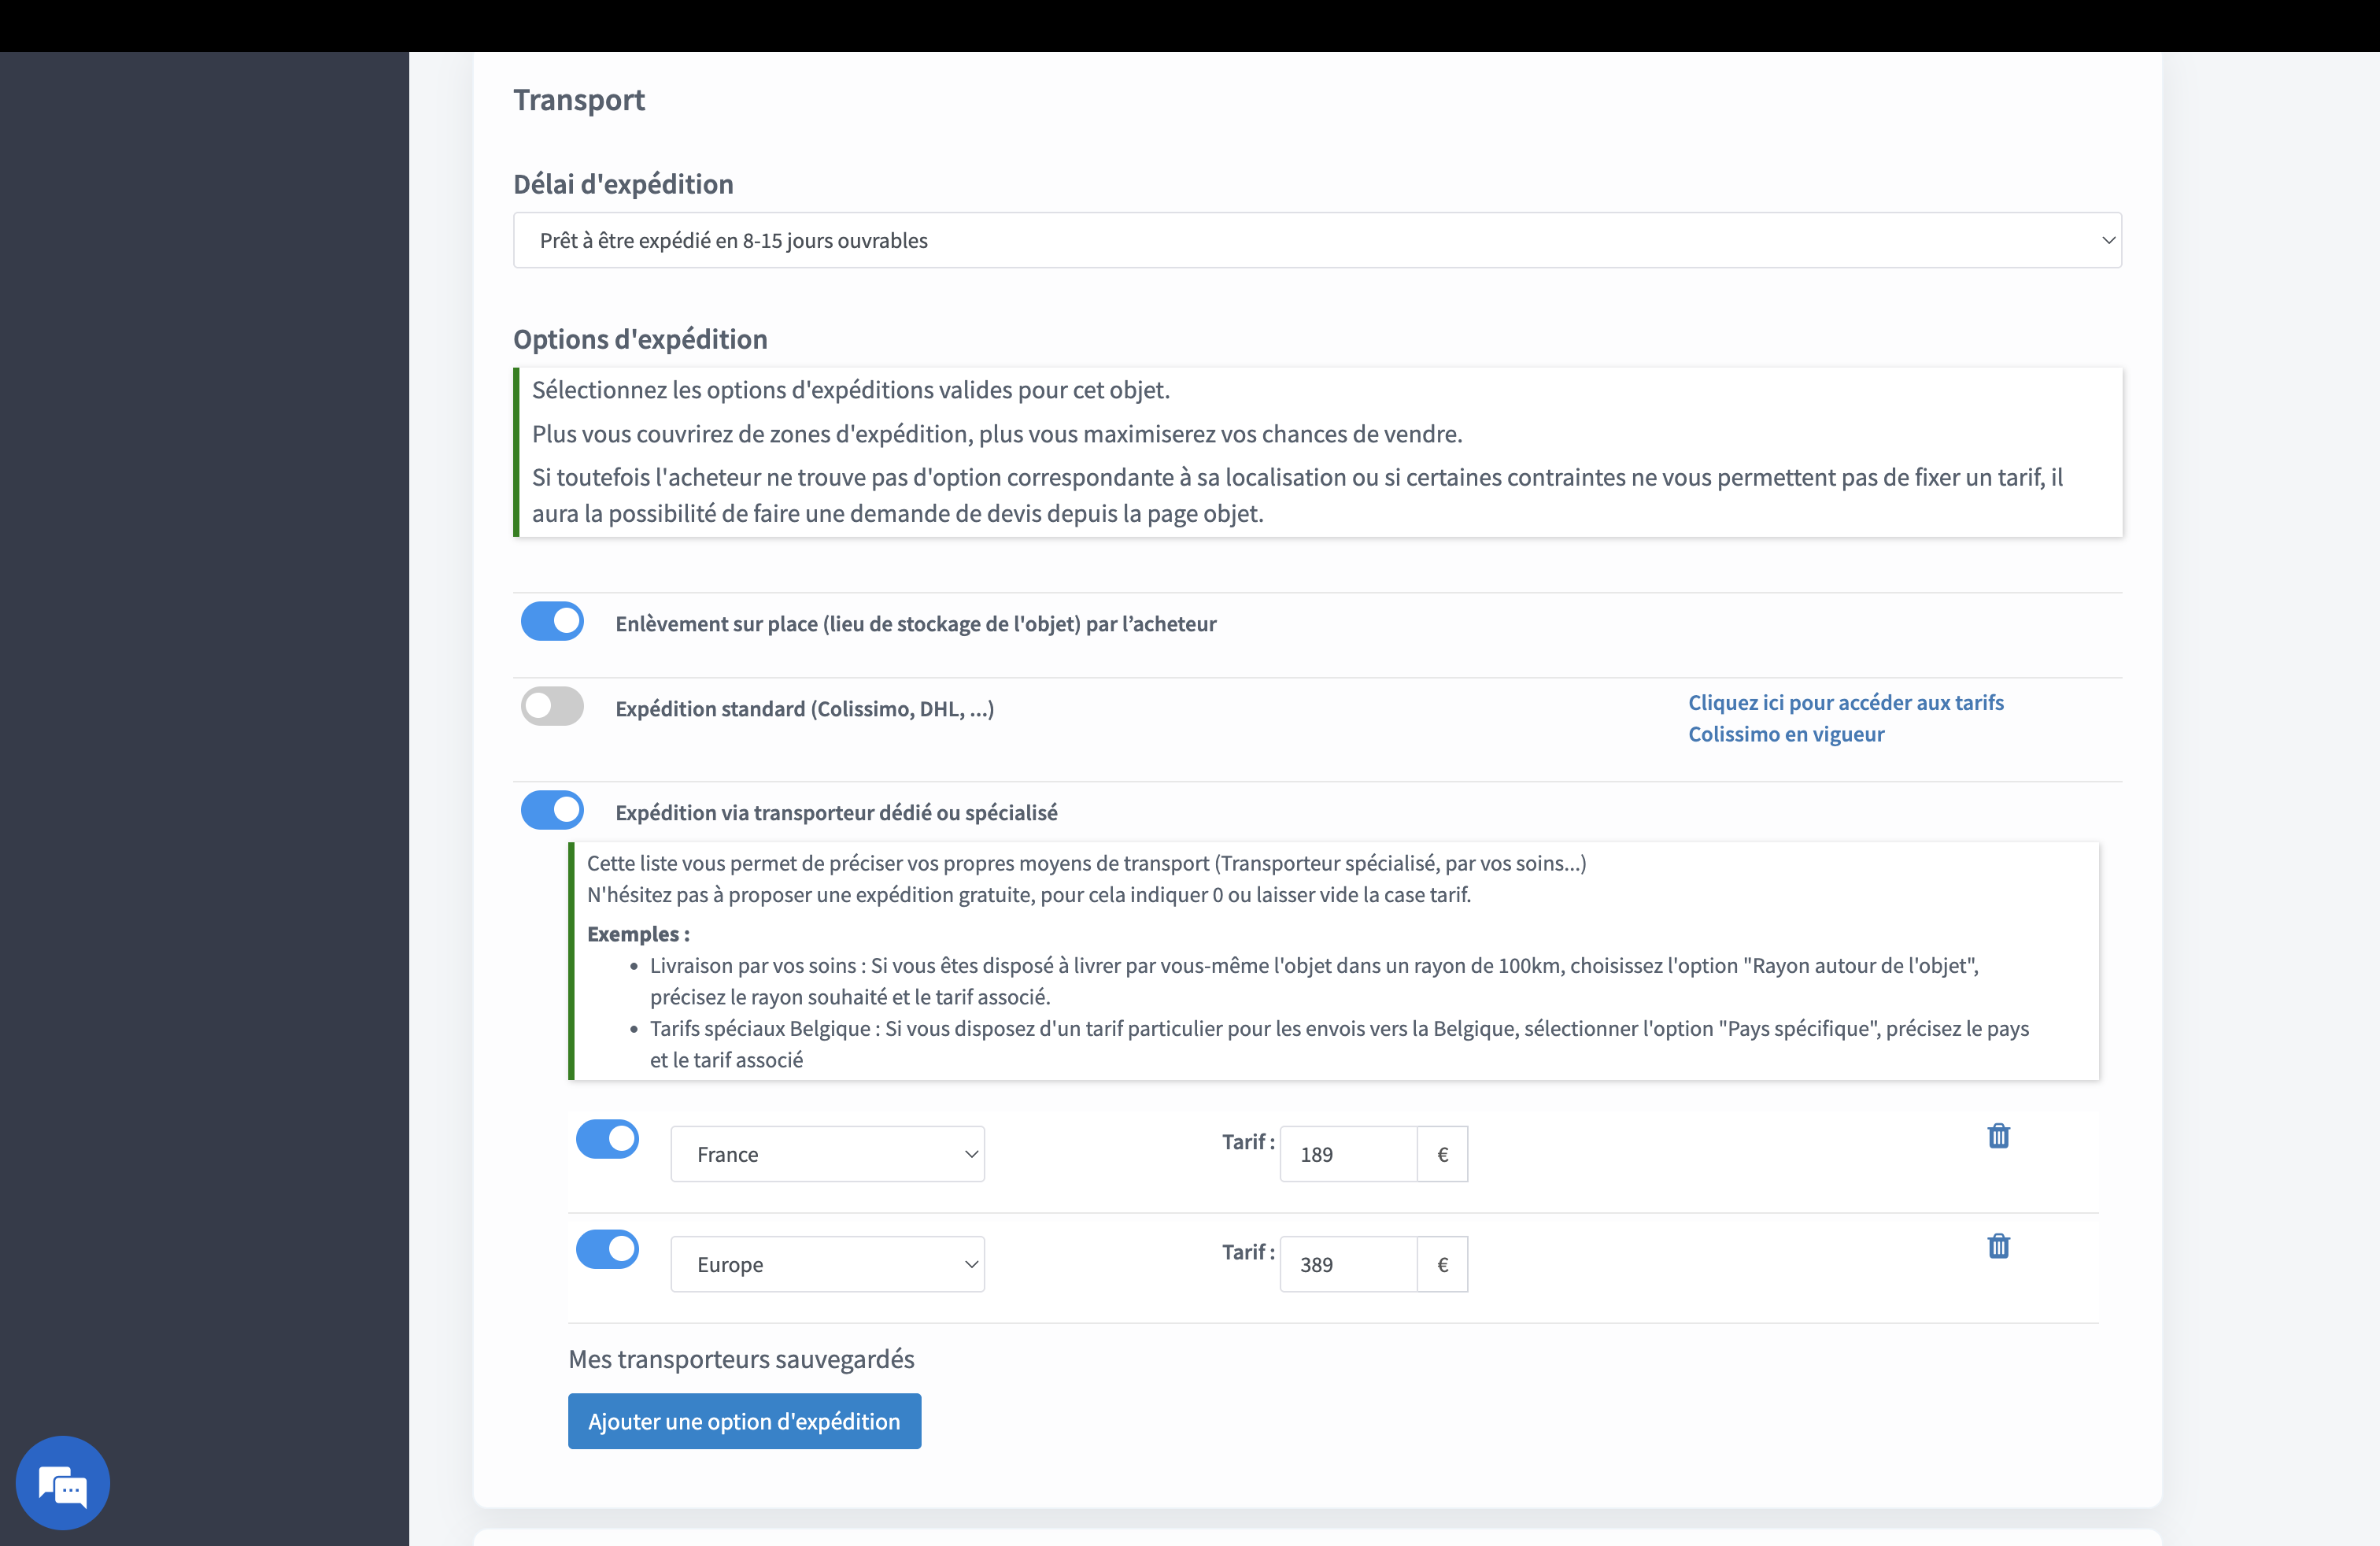Toggle off the France shipping row
The image size is (2380, 1546).
coord(607,1139)
